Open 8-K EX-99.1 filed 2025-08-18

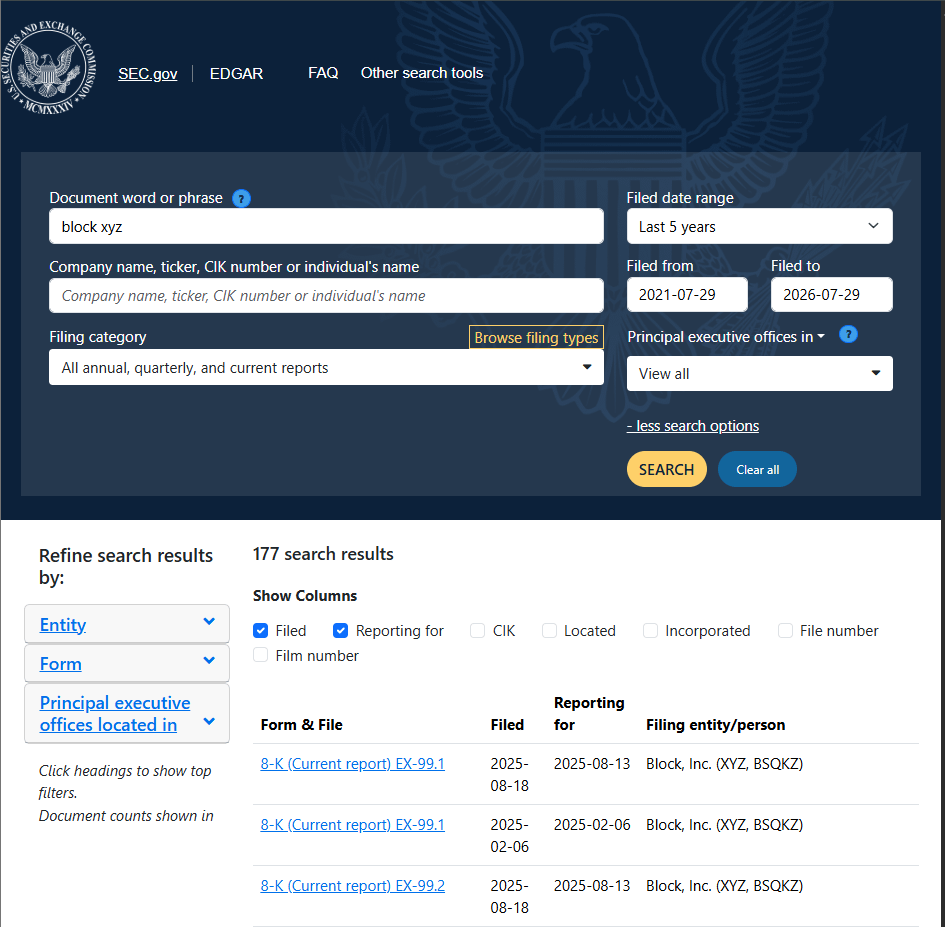353,764
